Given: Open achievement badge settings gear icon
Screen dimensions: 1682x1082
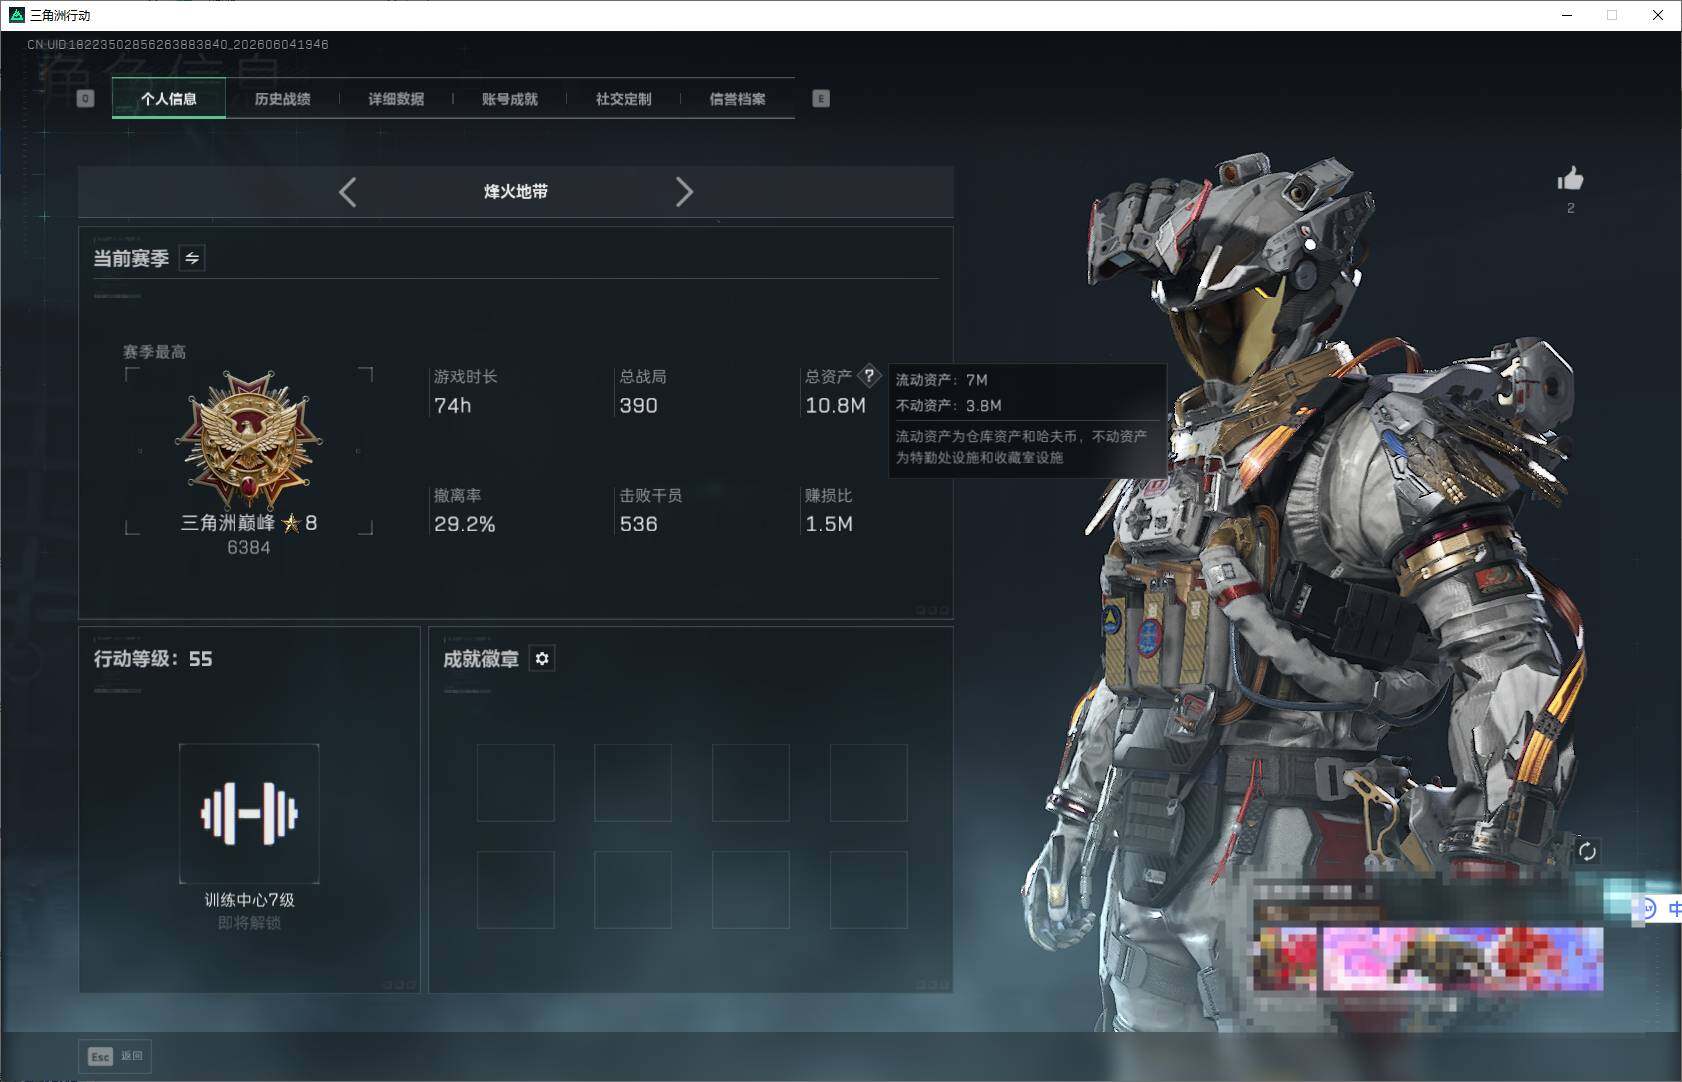Looking at the screenshot, I should click(542, 658).
